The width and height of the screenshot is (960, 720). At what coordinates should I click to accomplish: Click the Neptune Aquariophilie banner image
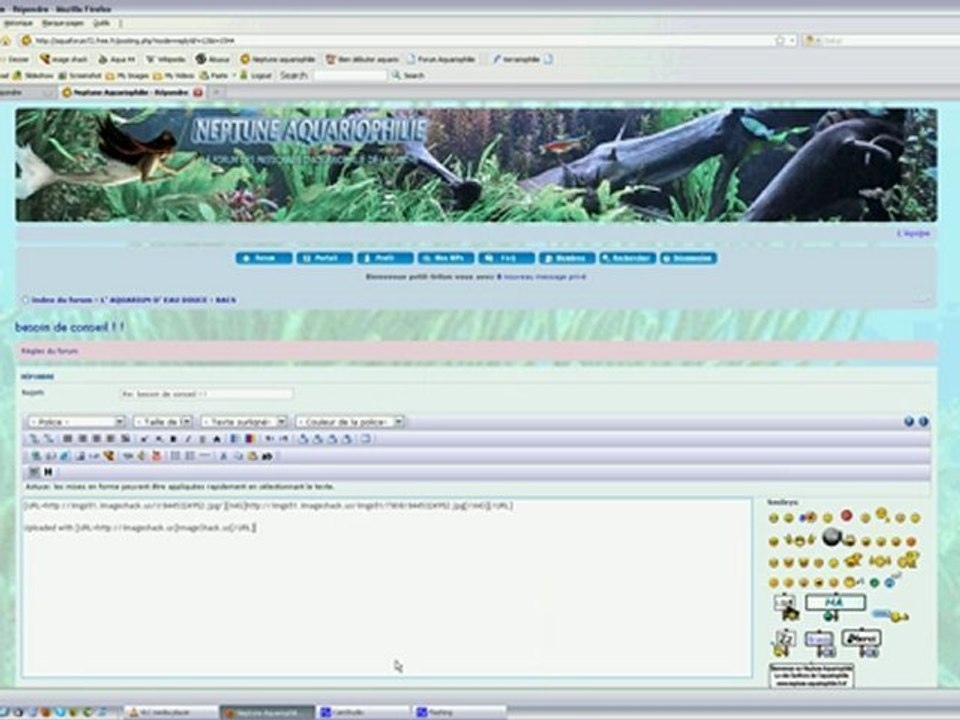[x=476, y=165]
